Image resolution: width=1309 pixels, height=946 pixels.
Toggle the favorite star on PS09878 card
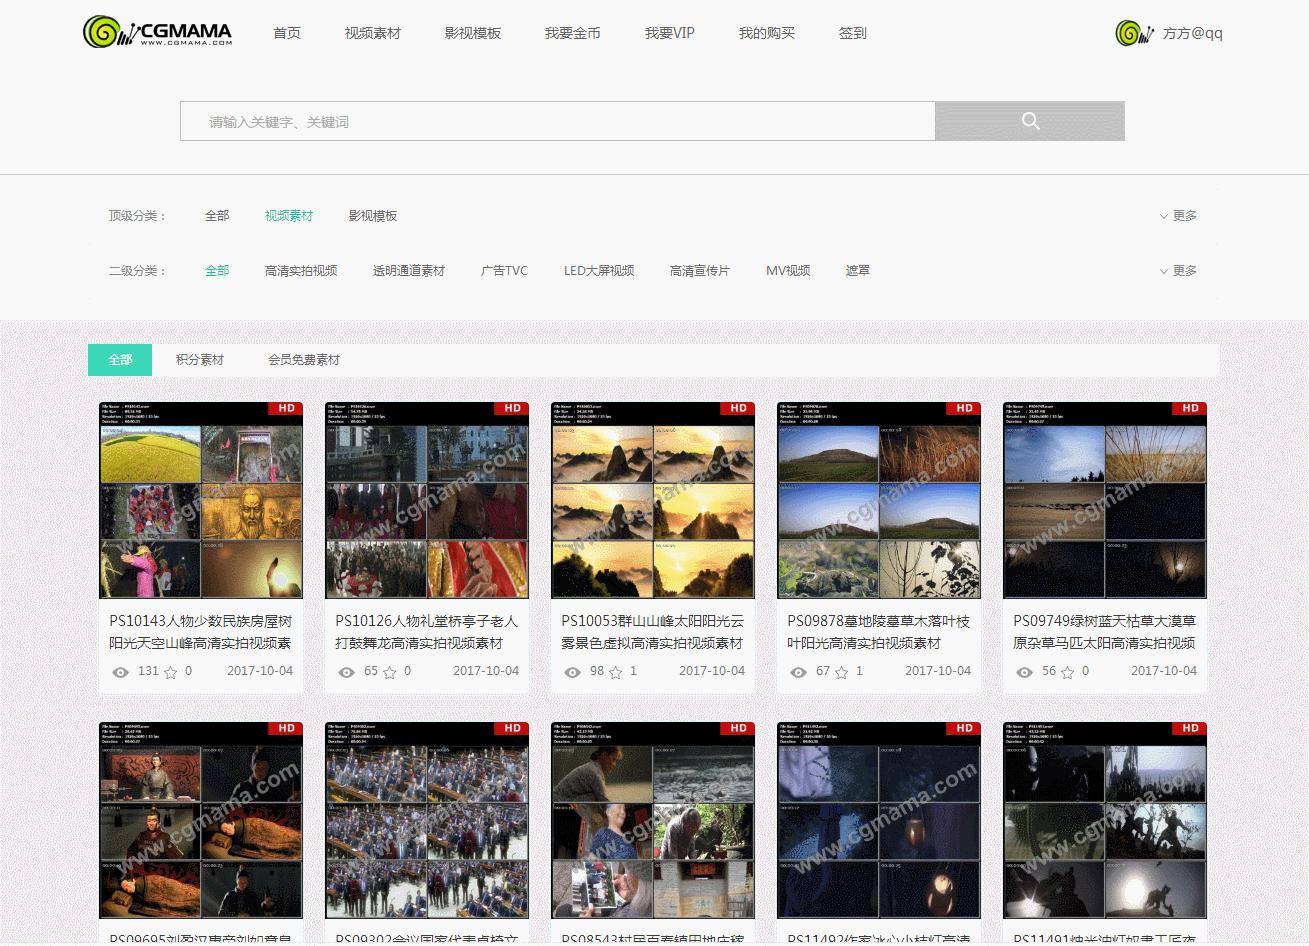point(843,671)
